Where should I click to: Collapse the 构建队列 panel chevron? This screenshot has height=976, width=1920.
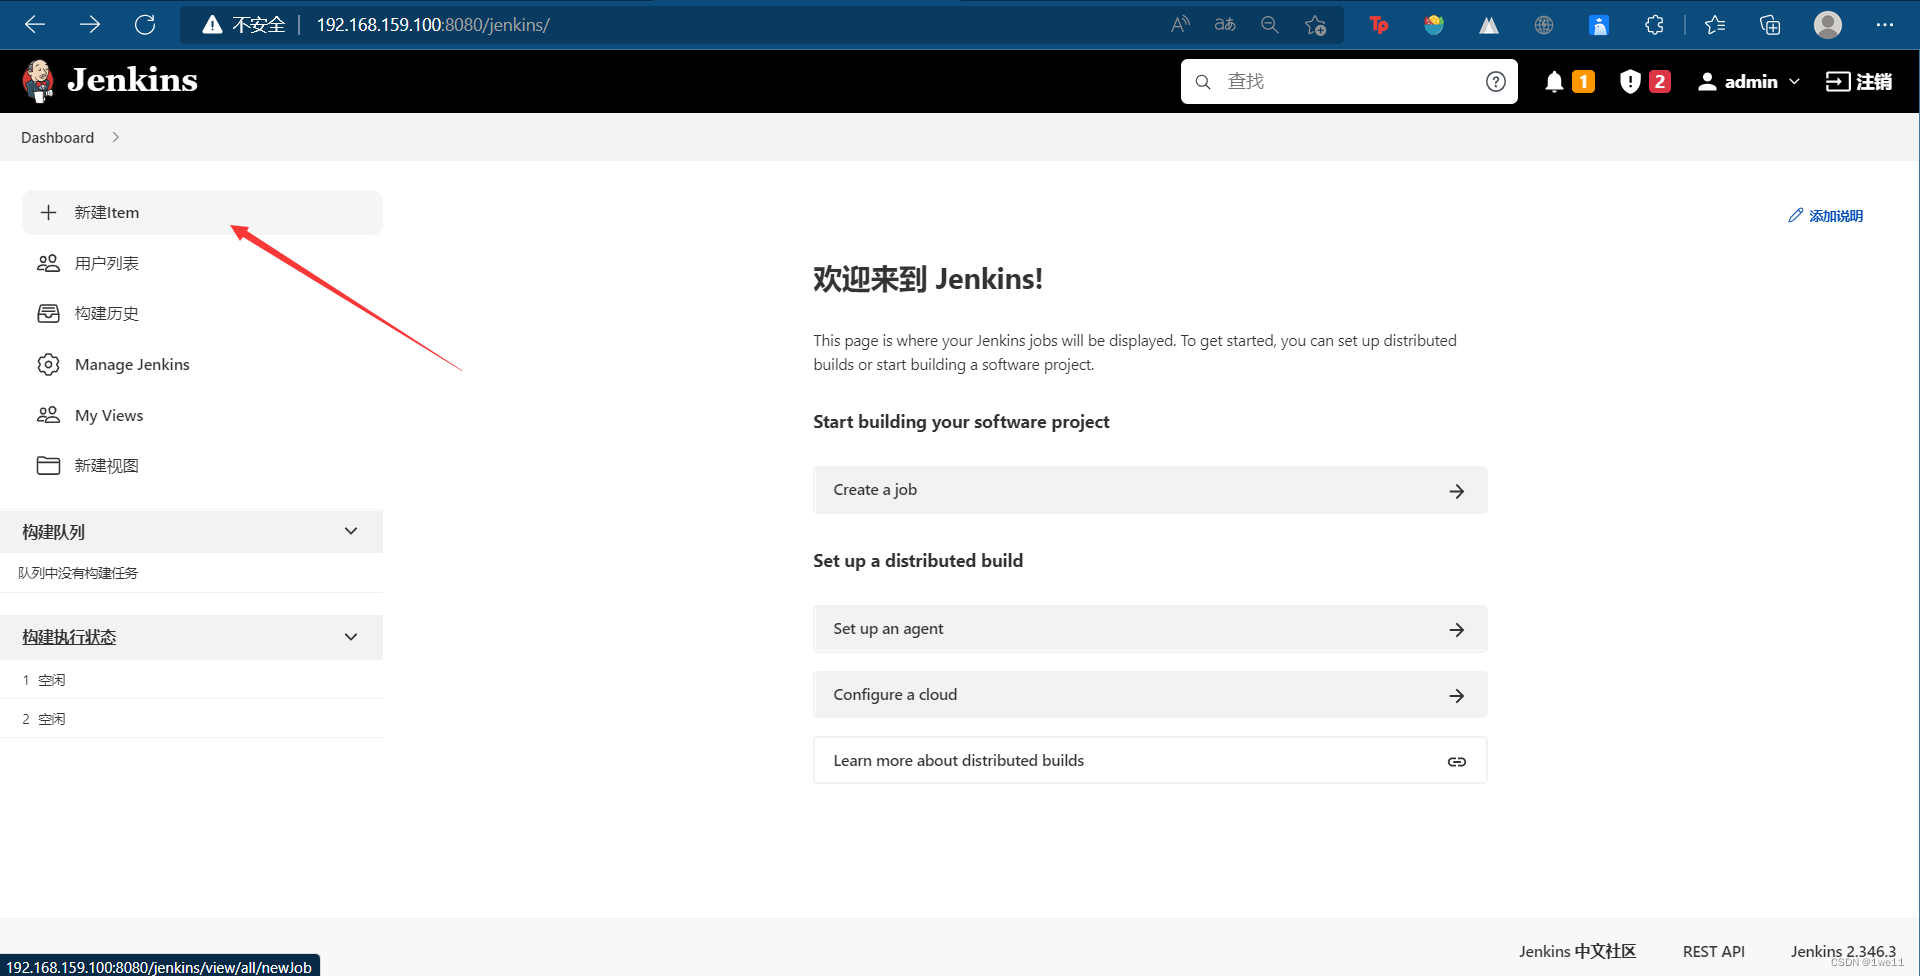(x=351, y=531)
